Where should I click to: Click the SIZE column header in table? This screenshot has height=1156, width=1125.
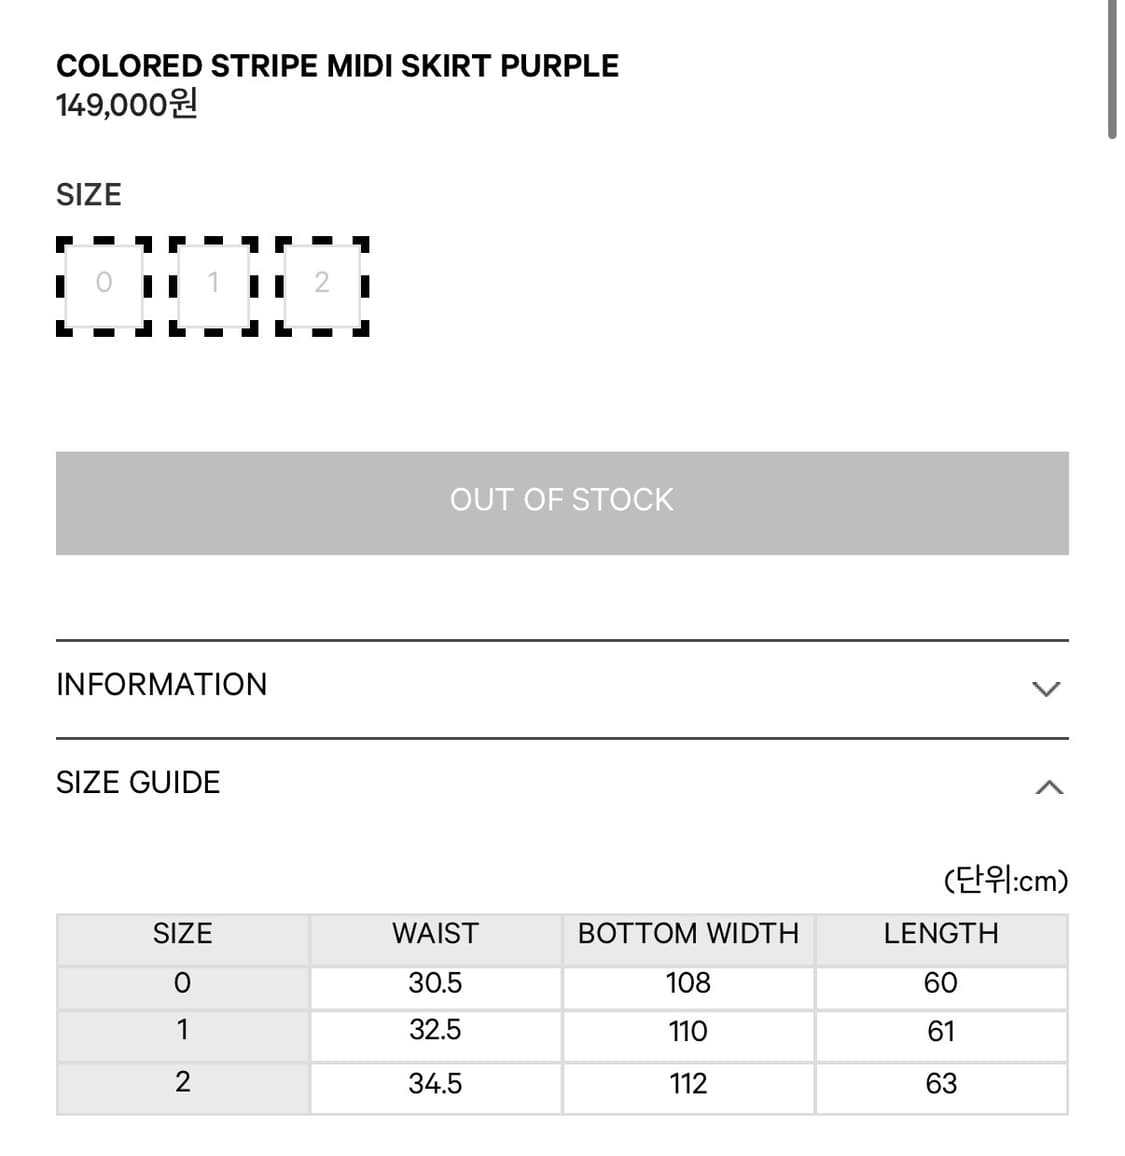[182, 933]
